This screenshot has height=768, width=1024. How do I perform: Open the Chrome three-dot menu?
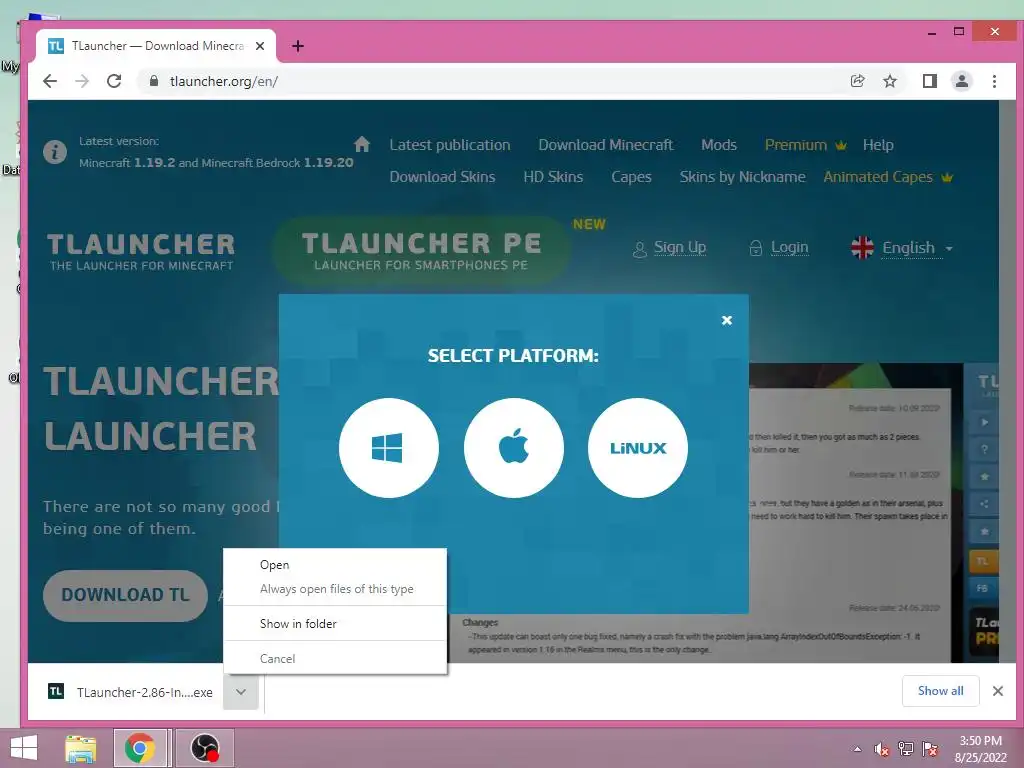(994, 81)
